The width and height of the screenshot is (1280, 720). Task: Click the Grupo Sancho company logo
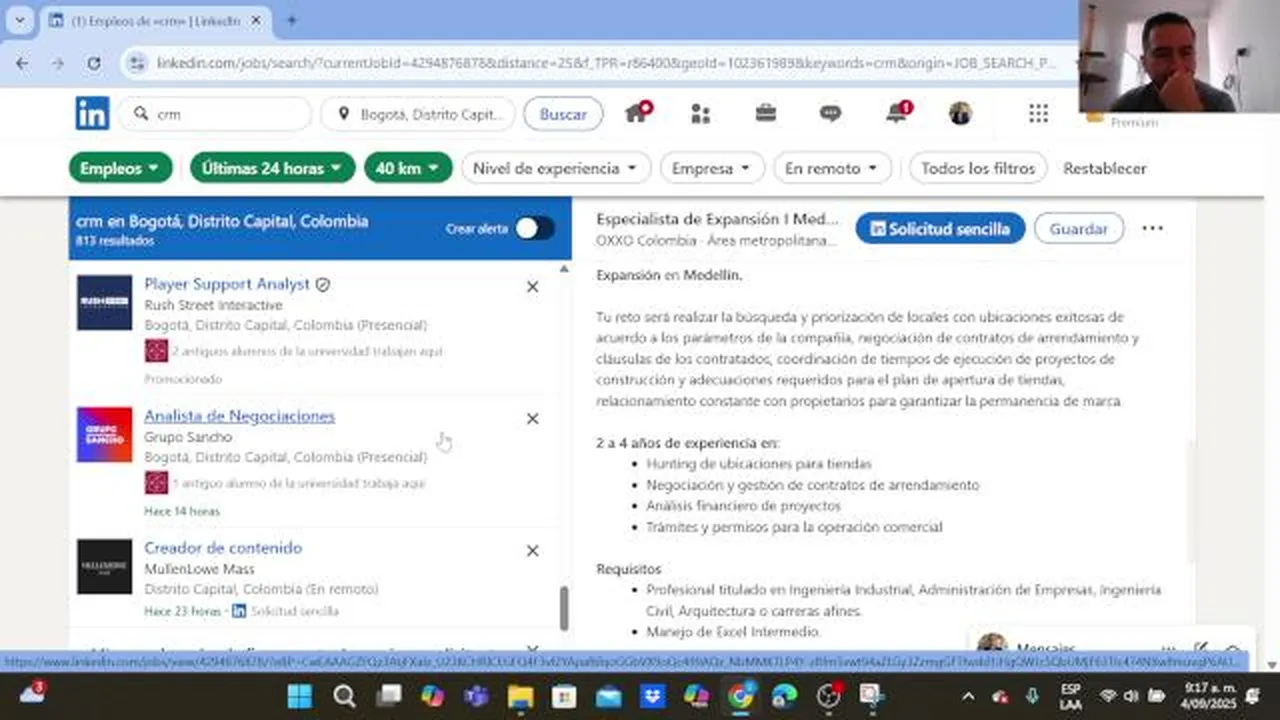pos(105,435)
